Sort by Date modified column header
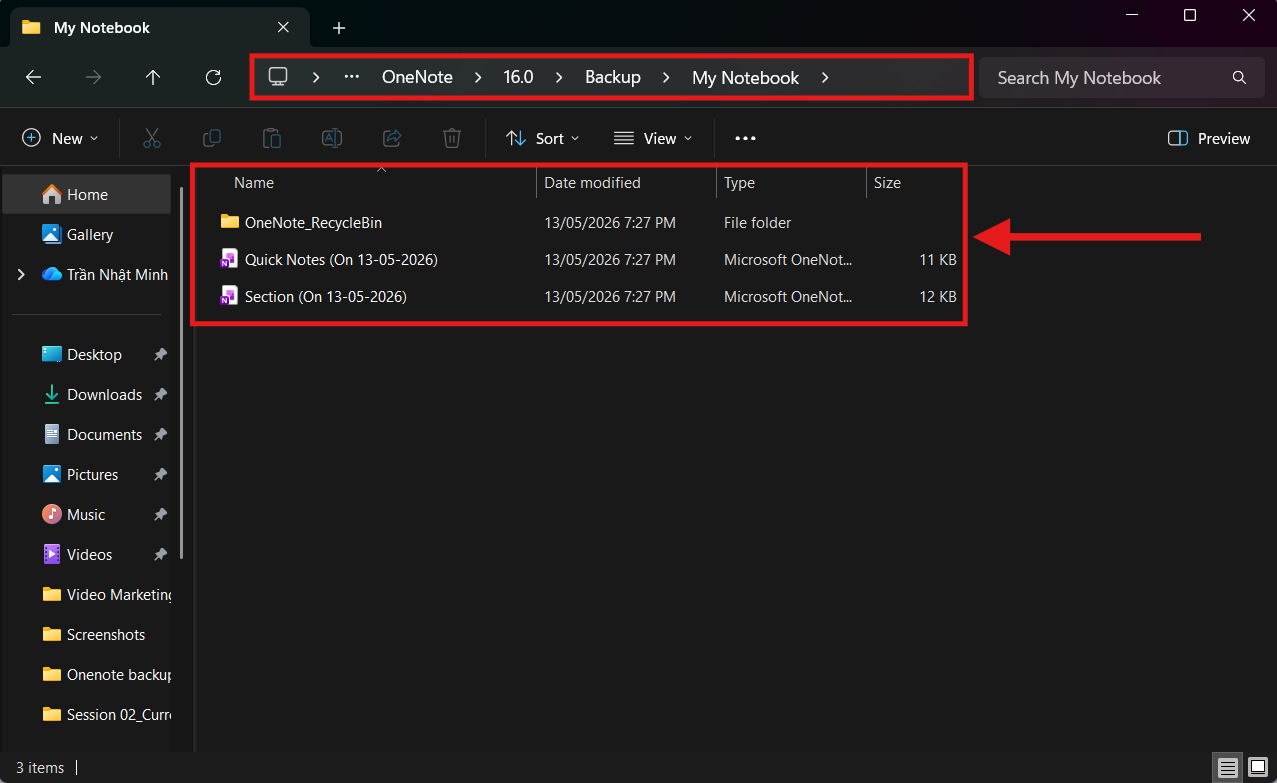 [x=592, y=183]
